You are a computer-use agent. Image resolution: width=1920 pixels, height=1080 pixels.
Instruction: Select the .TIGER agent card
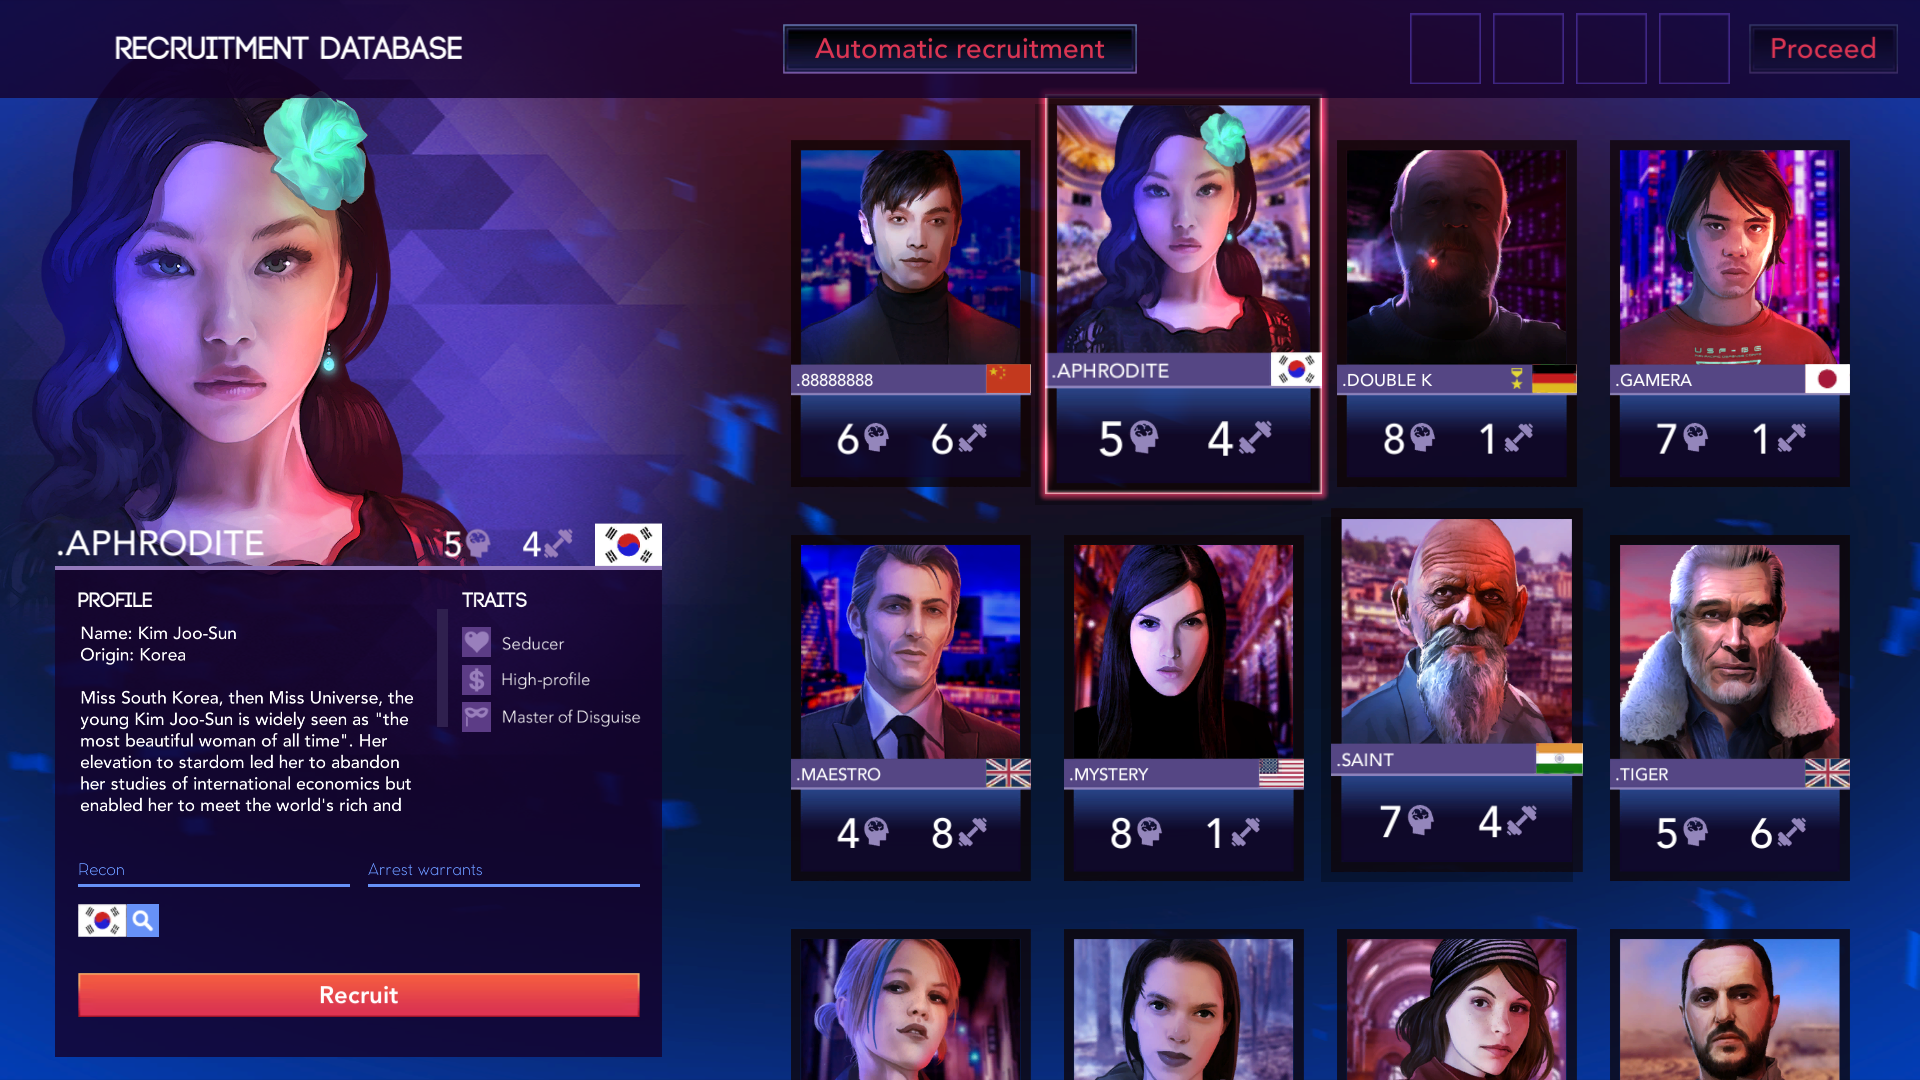[x=1729, y=708]
